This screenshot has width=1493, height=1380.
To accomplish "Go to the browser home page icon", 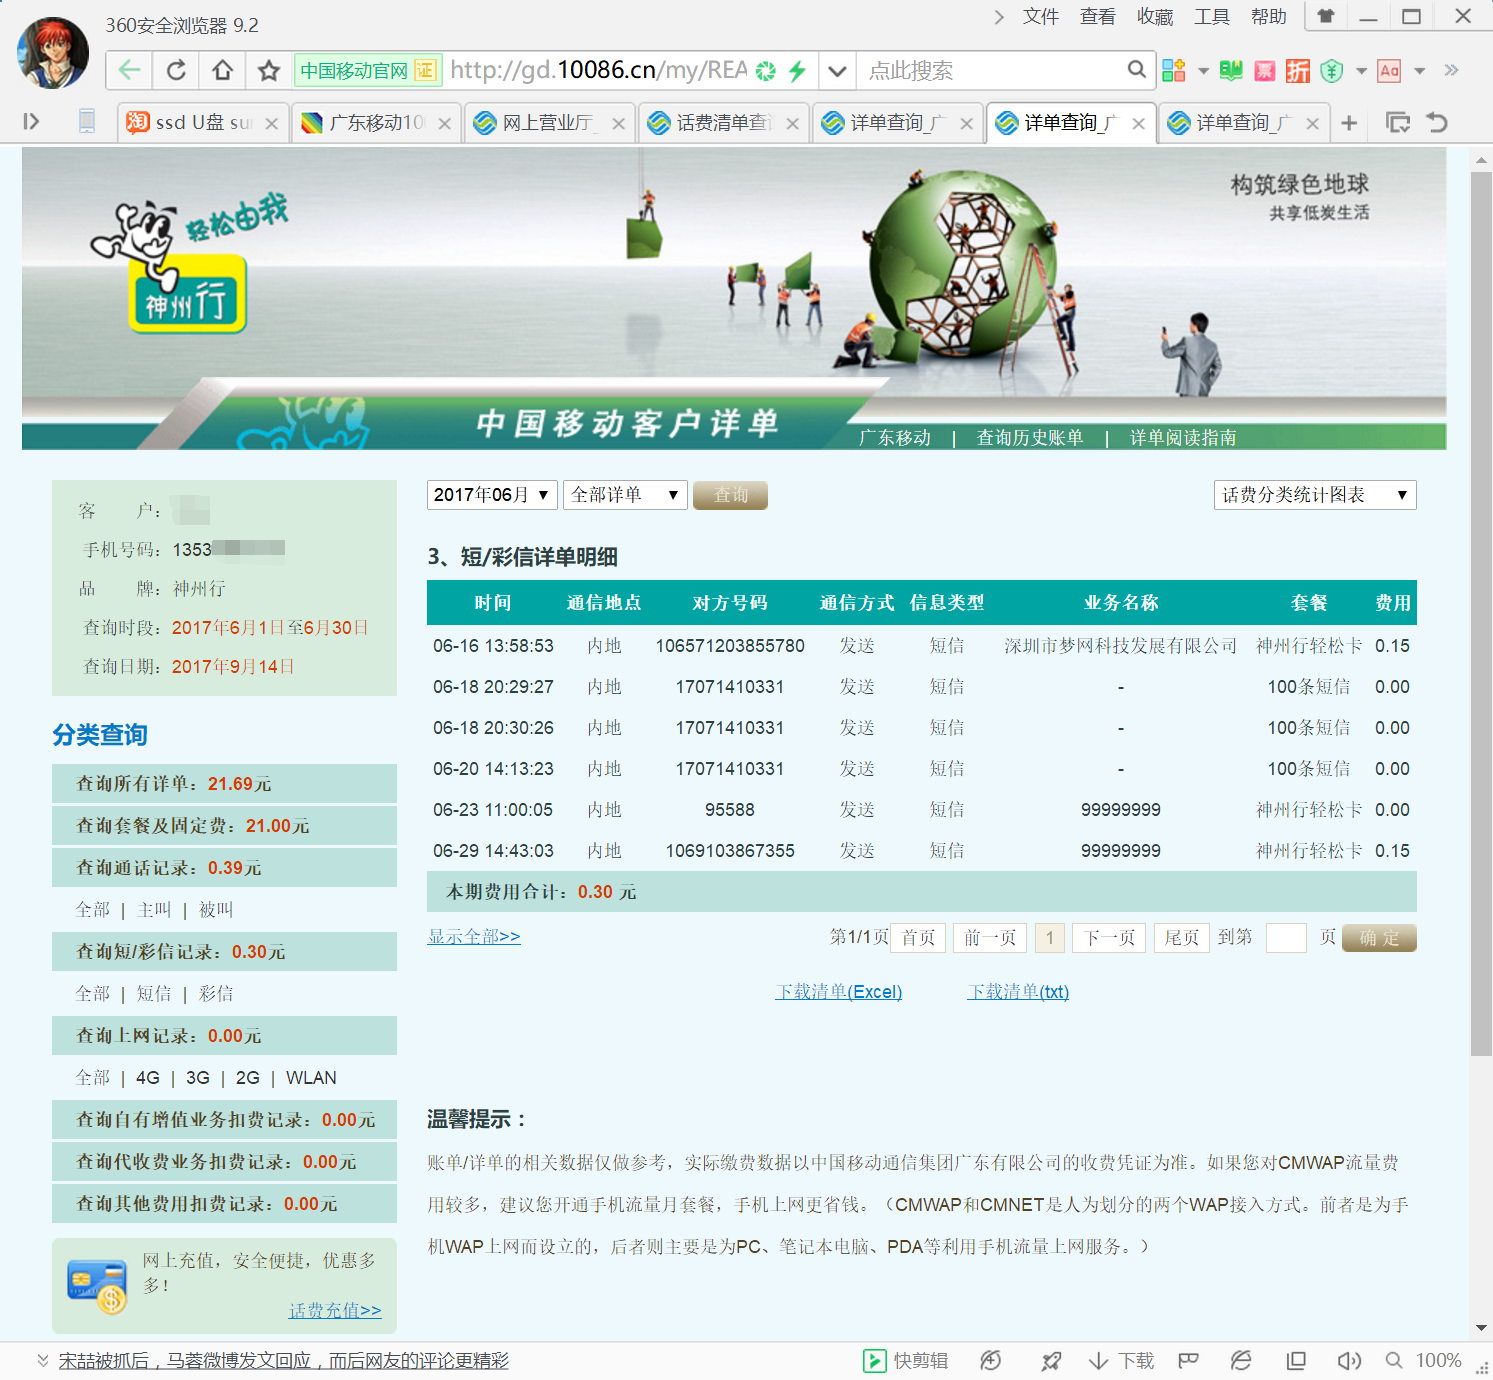I will point(223,70).
